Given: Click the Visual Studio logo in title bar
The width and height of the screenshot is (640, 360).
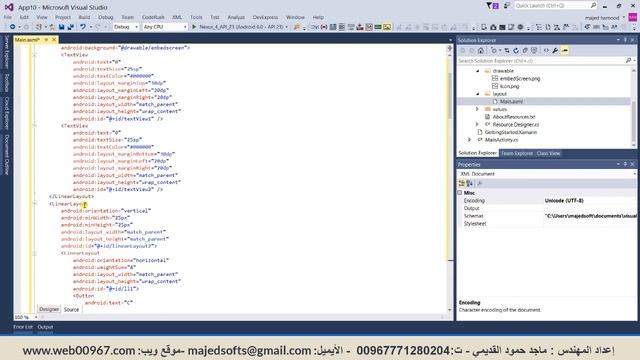Looking at the screenshot, I should point(9,7).
